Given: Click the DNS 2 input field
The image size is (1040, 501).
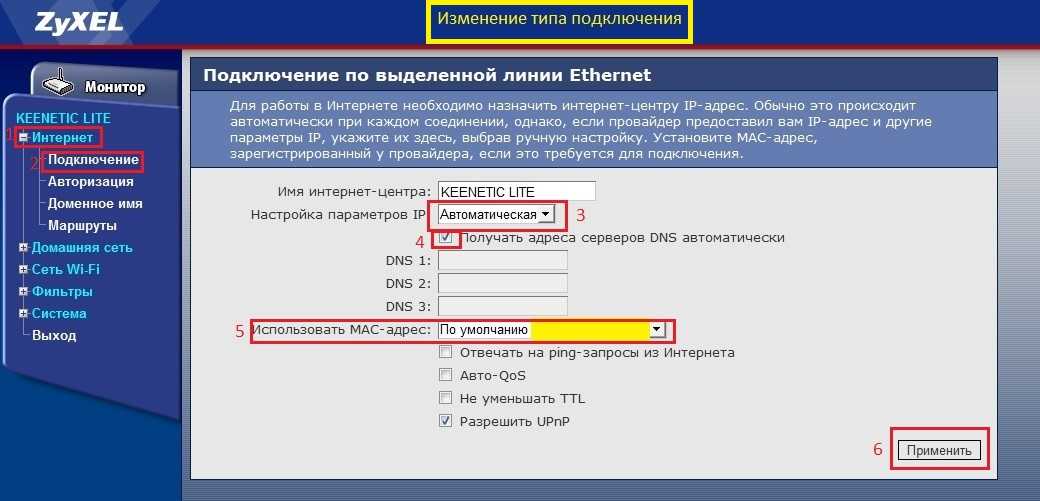Looking at the screenshot, I should pyautogui.click(x=503, y=283).
